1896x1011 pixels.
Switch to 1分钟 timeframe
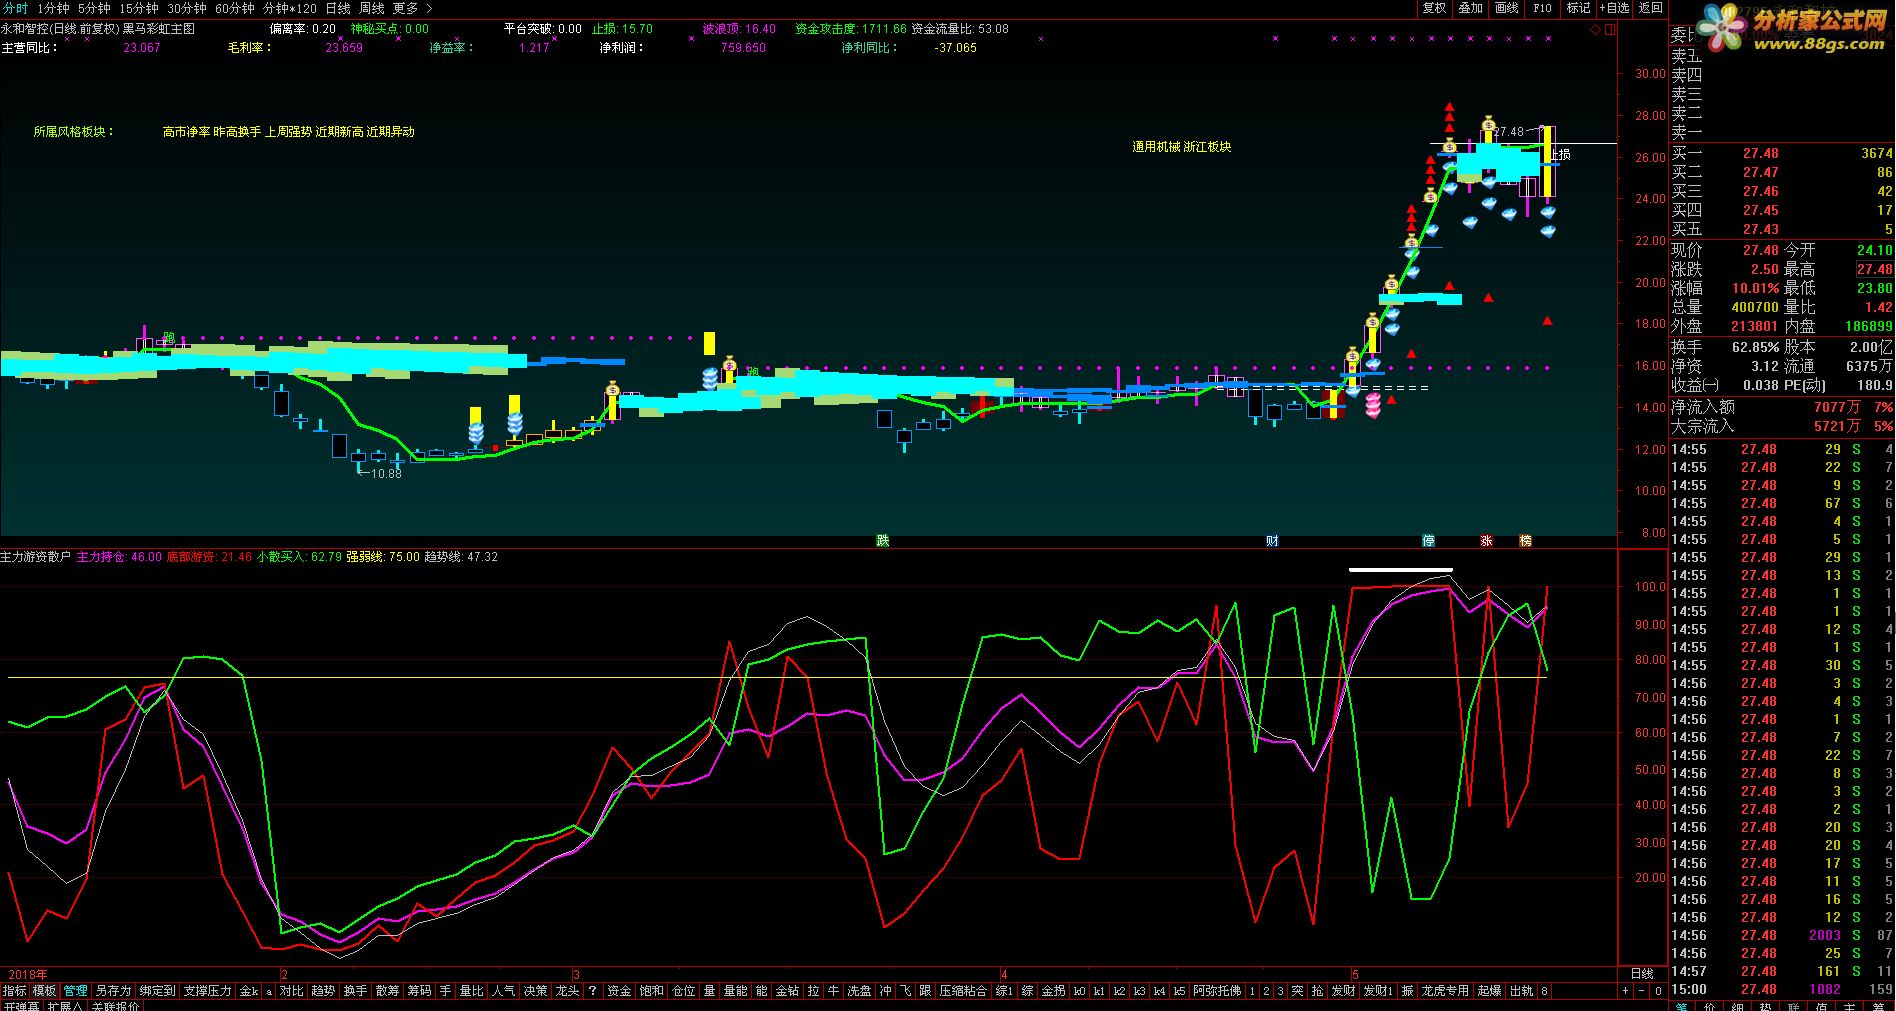pos(54,8)
